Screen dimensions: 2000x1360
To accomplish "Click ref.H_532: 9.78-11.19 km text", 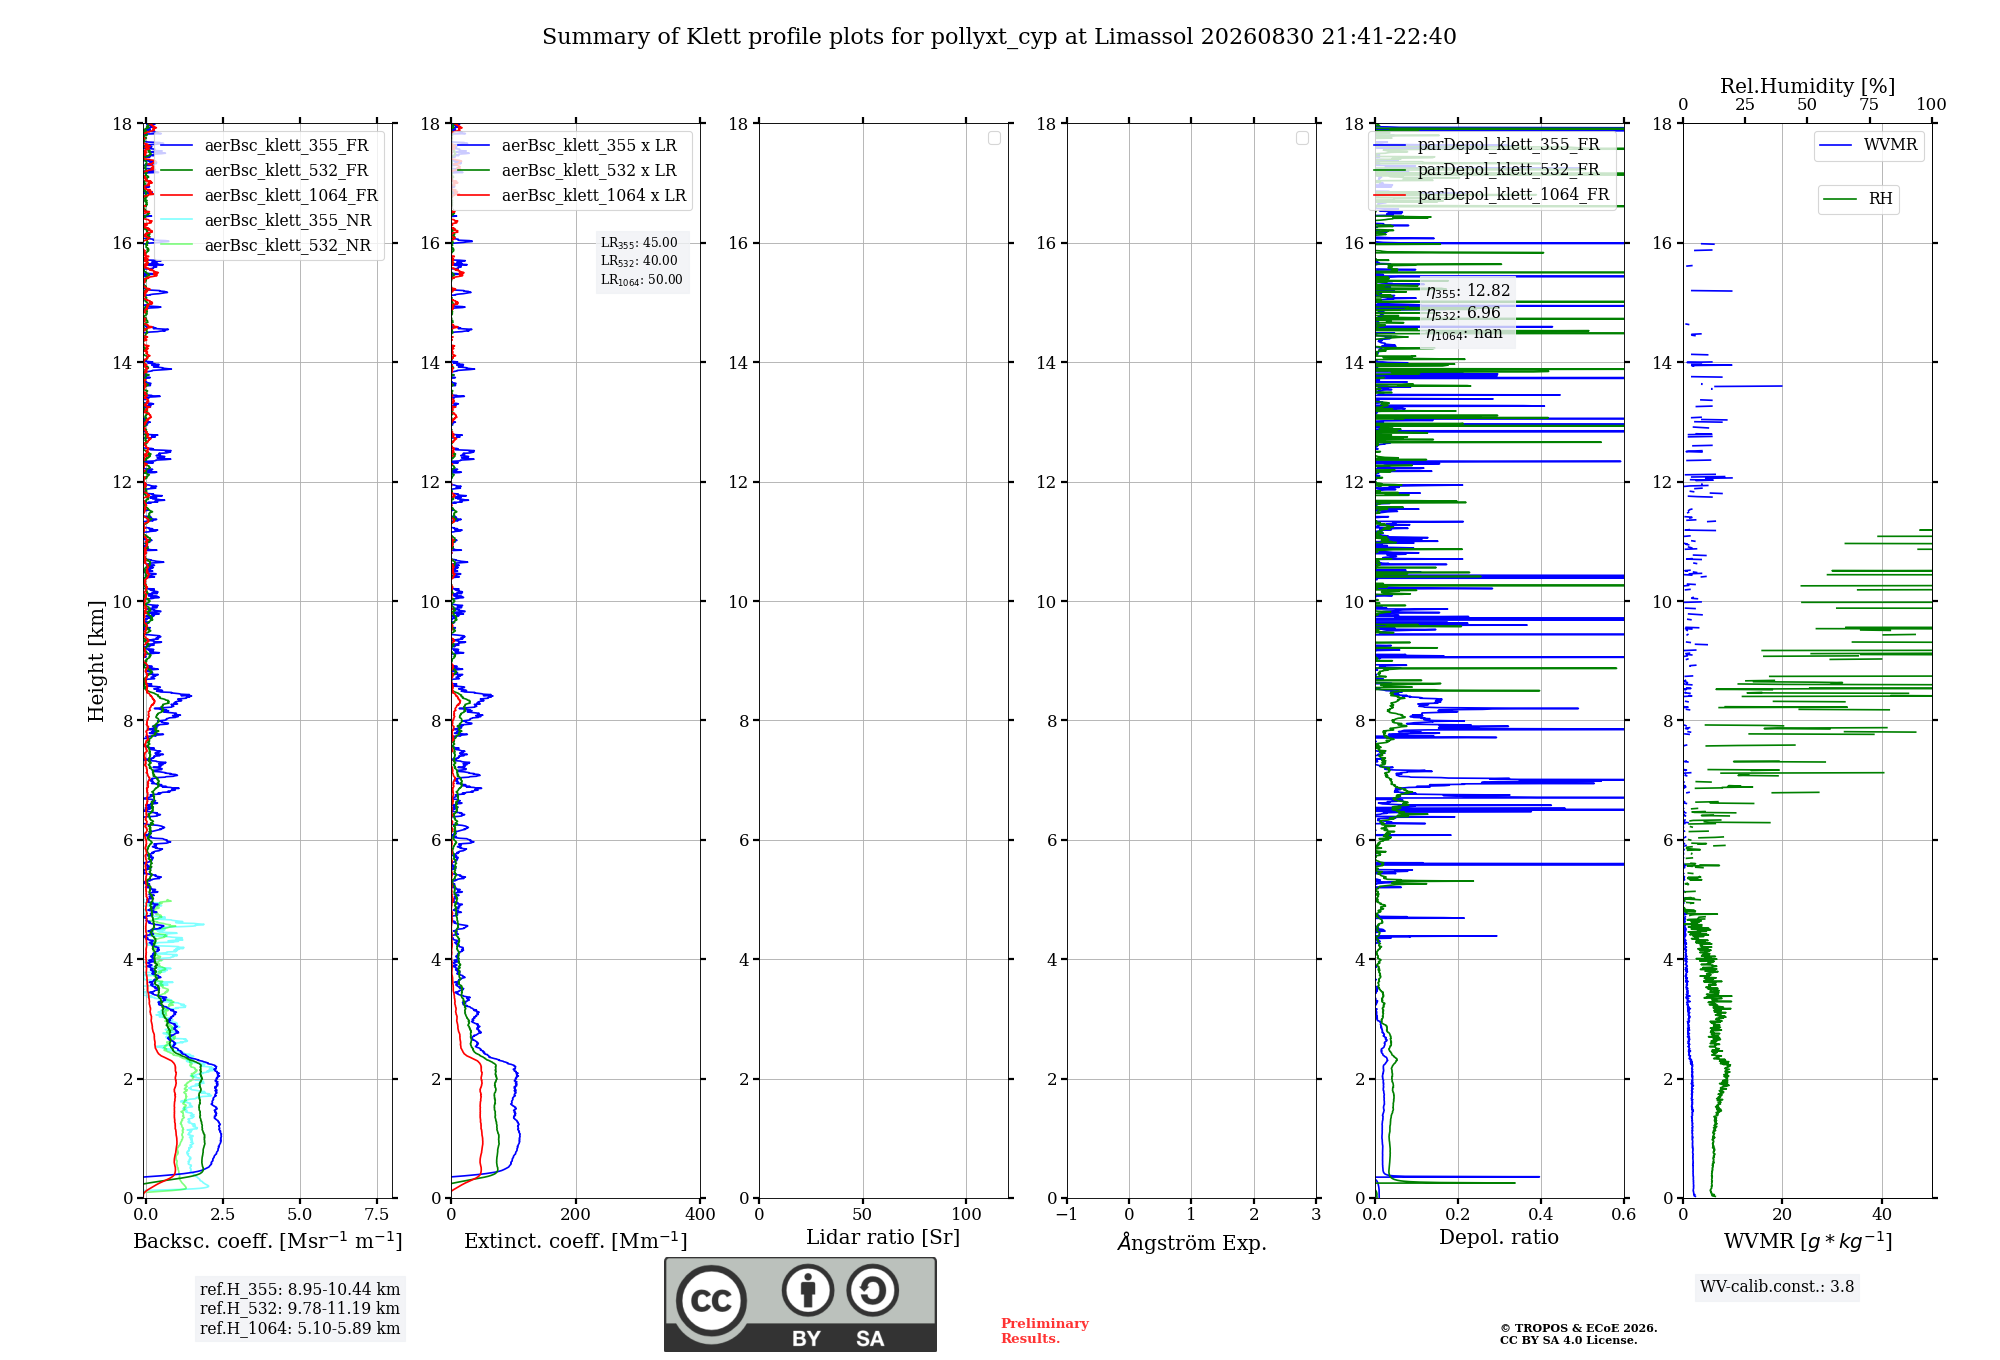I will point(300,1309).
